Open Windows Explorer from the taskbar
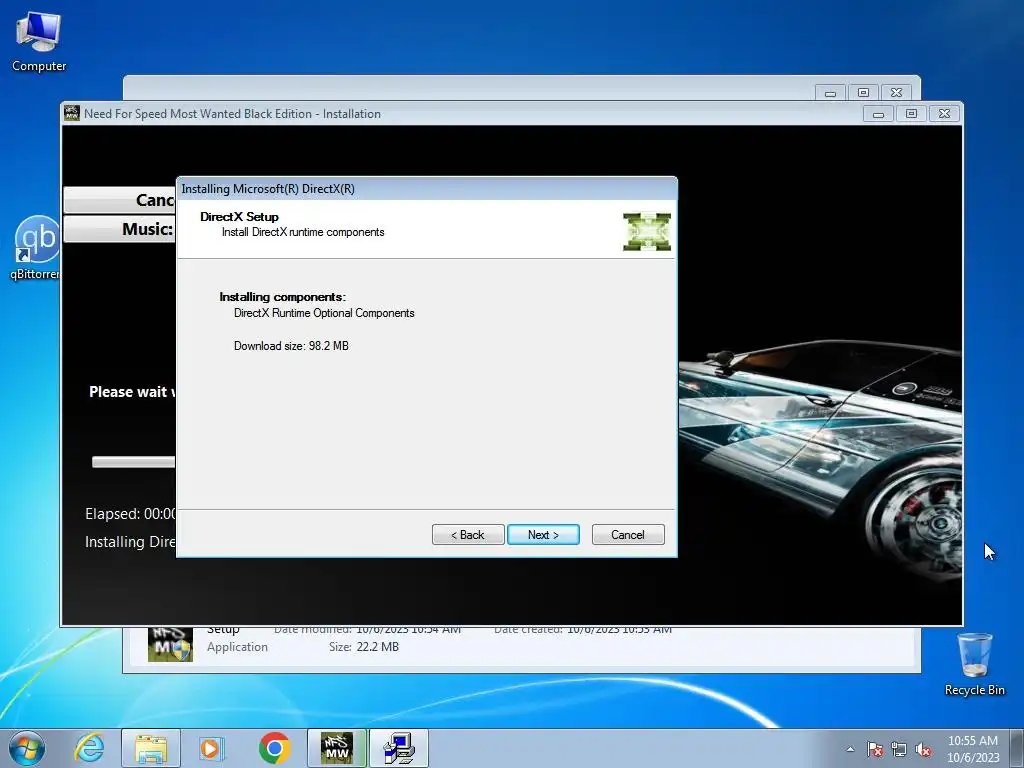 click(x=151, y=748)
